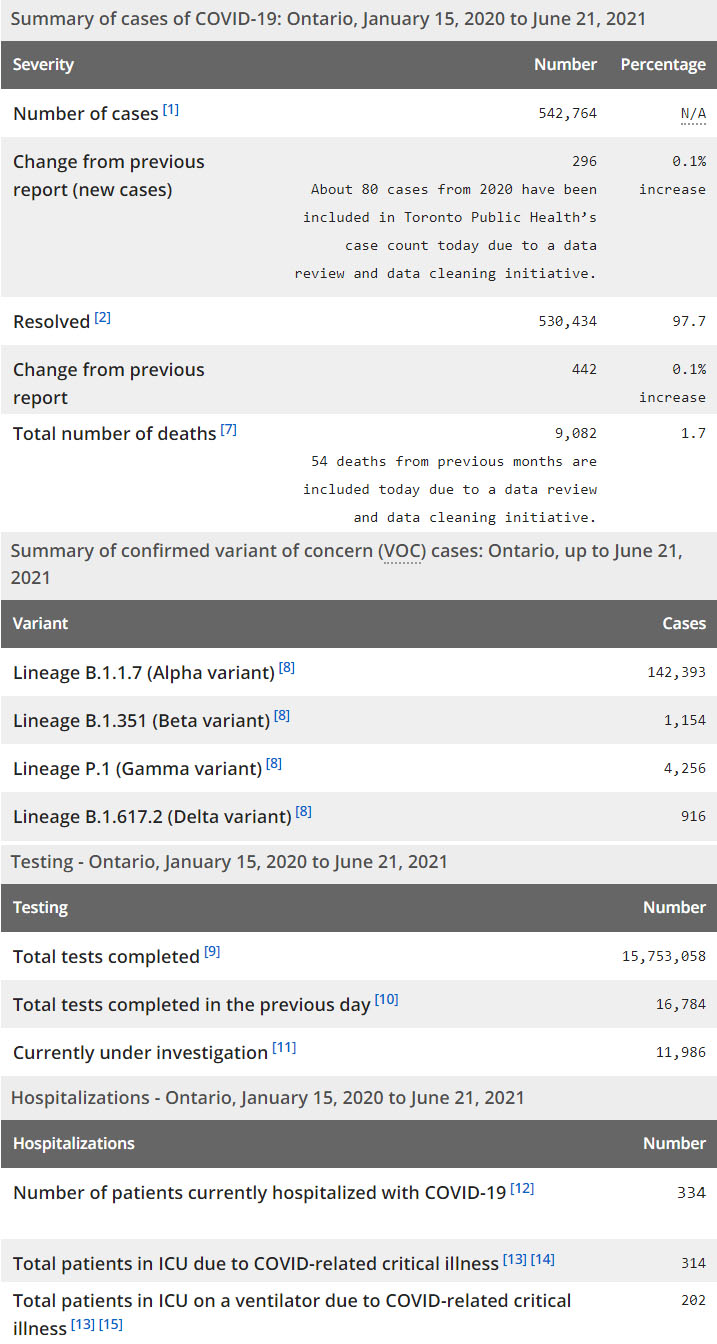Click footnote 8 on the Alpha variant row
The image size is (717, 1344).
point(287,668)
